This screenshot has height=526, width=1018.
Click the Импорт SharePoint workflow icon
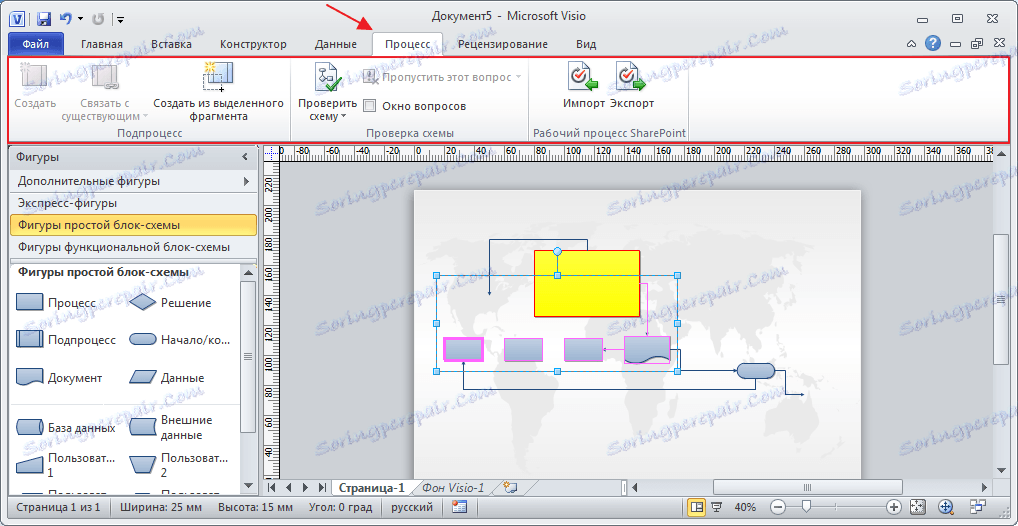[583, 77]
